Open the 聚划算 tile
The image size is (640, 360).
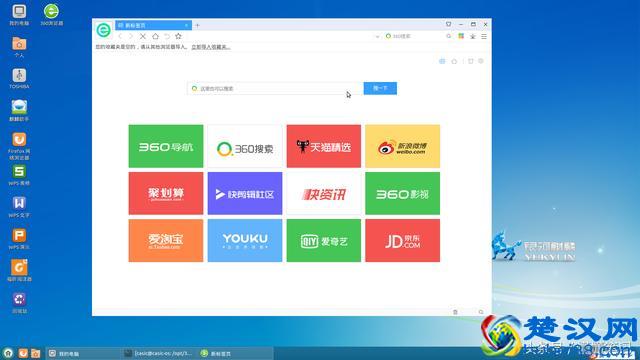click(x=166, y=193)
